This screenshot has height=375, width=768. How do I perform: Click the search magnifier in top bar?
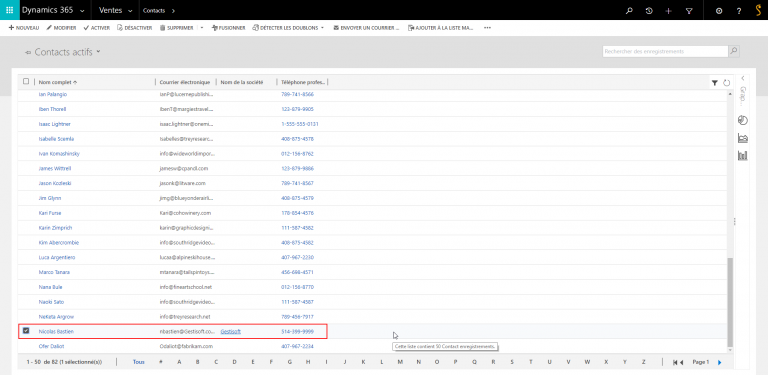coord(629,10)
